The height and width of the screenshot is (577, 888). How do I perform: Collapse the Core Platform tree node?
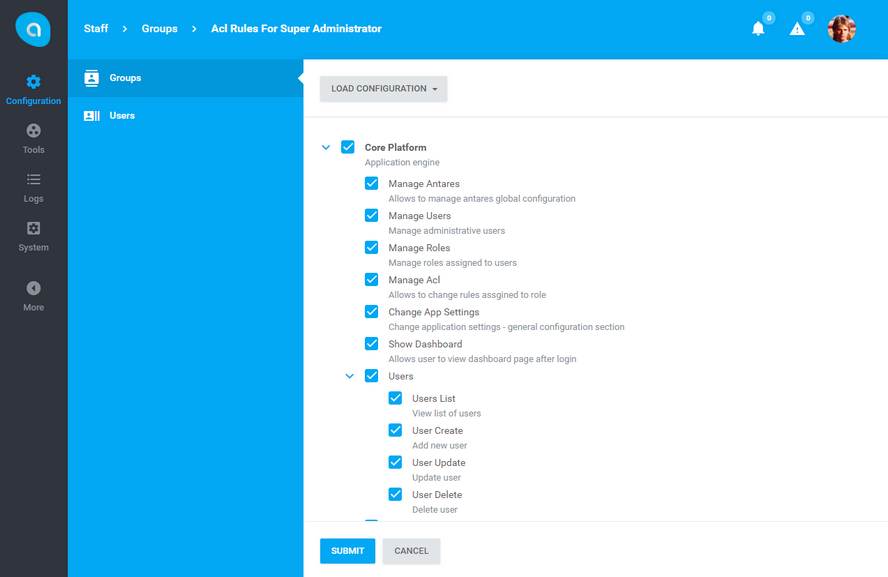[x=326, y=147]
